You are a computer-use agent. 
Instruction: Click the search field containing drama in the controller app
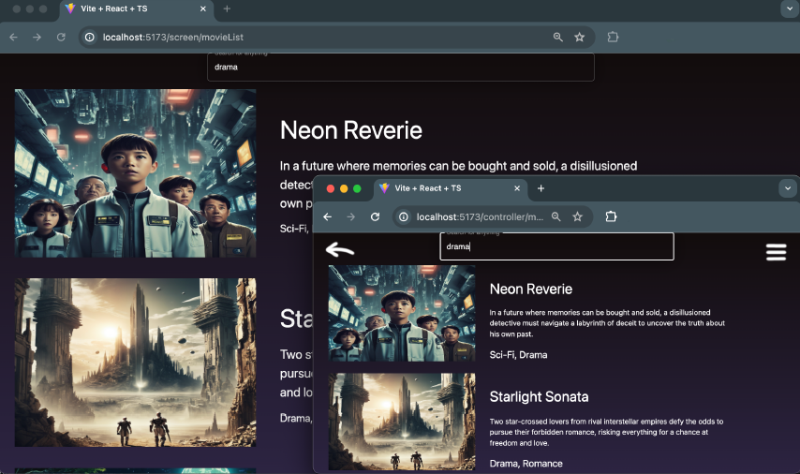point(556,246)
